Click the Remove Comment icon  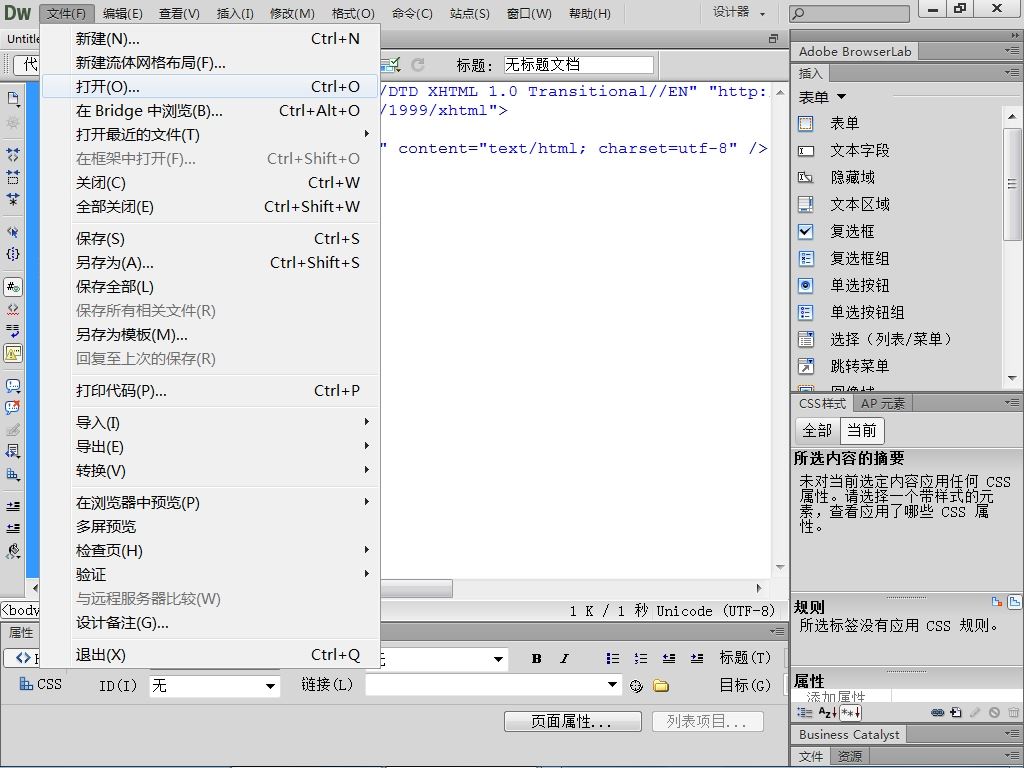click(13, 408)
